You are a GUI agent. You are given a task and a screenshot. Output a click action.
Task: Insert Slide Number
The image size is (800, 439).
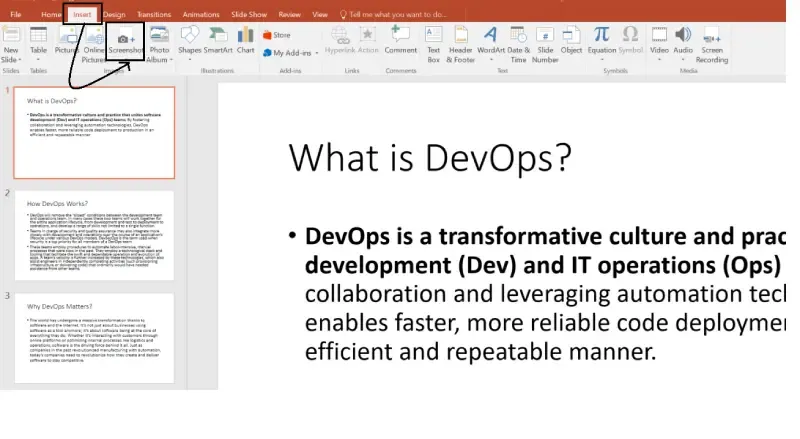click(x=545, y=44)
